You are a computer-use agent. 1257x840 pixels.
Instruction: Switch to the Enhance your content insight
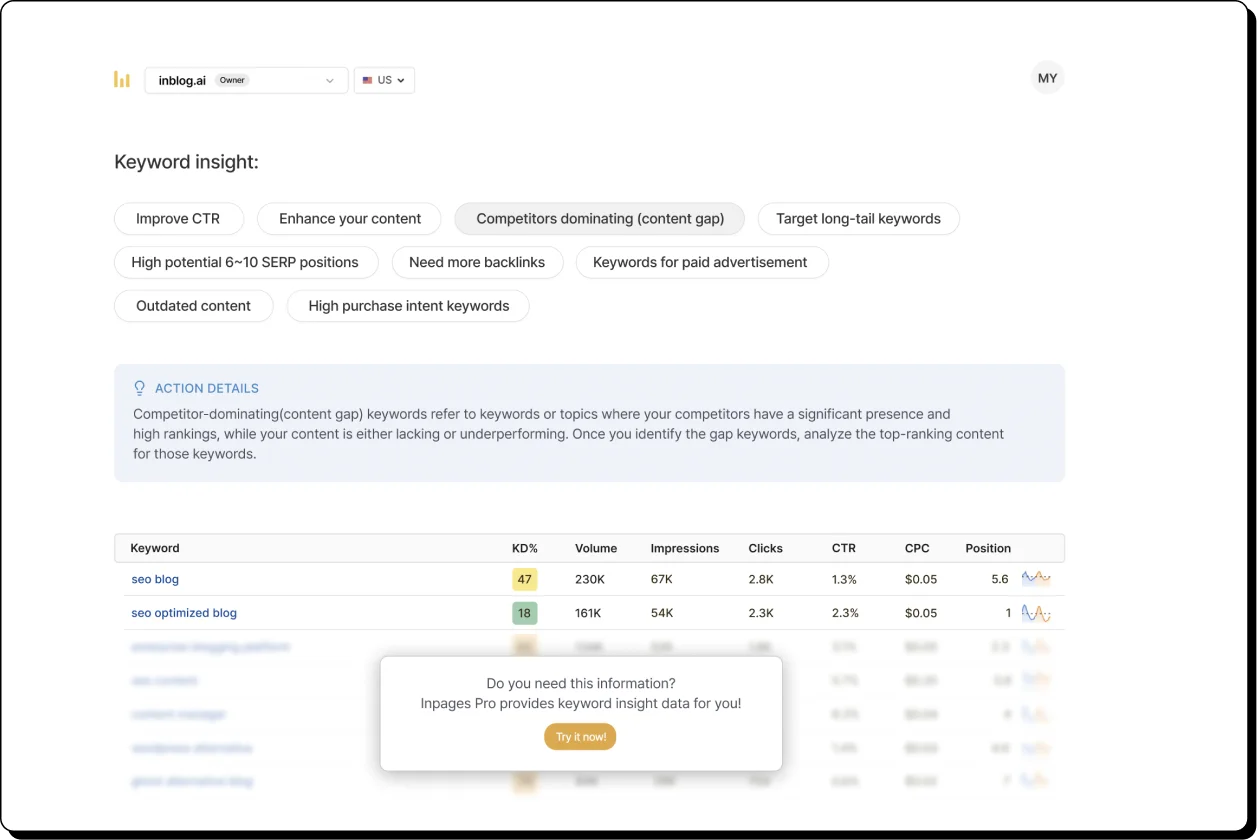pyautogui.click(x=349, y=218)
